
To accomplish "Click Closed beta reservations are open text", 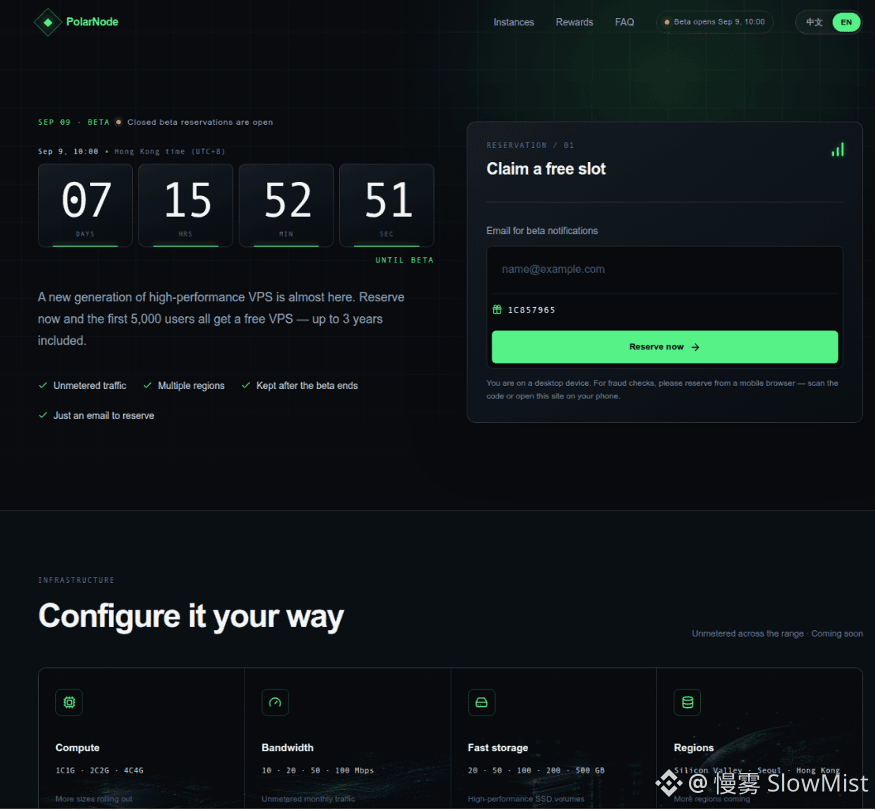I will [200, 122].
